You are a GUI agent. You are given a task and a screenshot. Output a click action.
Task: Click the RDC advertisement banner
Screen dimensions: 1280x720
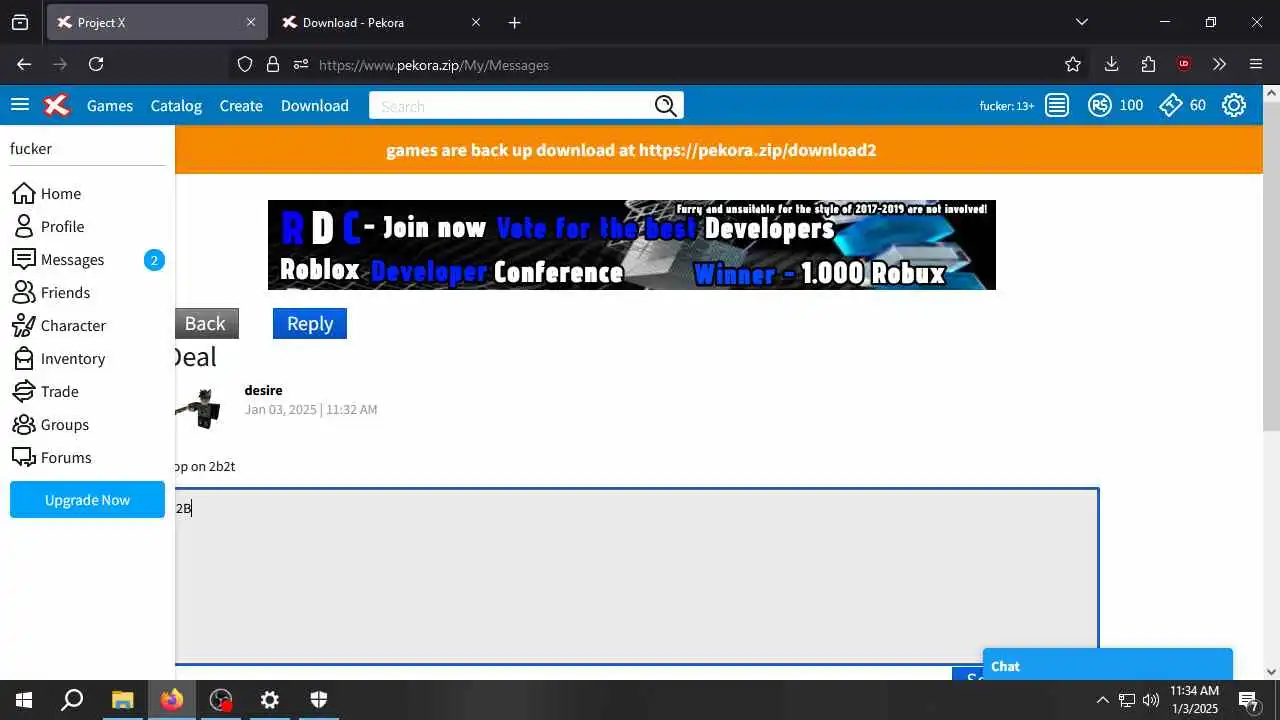[632, 245]
